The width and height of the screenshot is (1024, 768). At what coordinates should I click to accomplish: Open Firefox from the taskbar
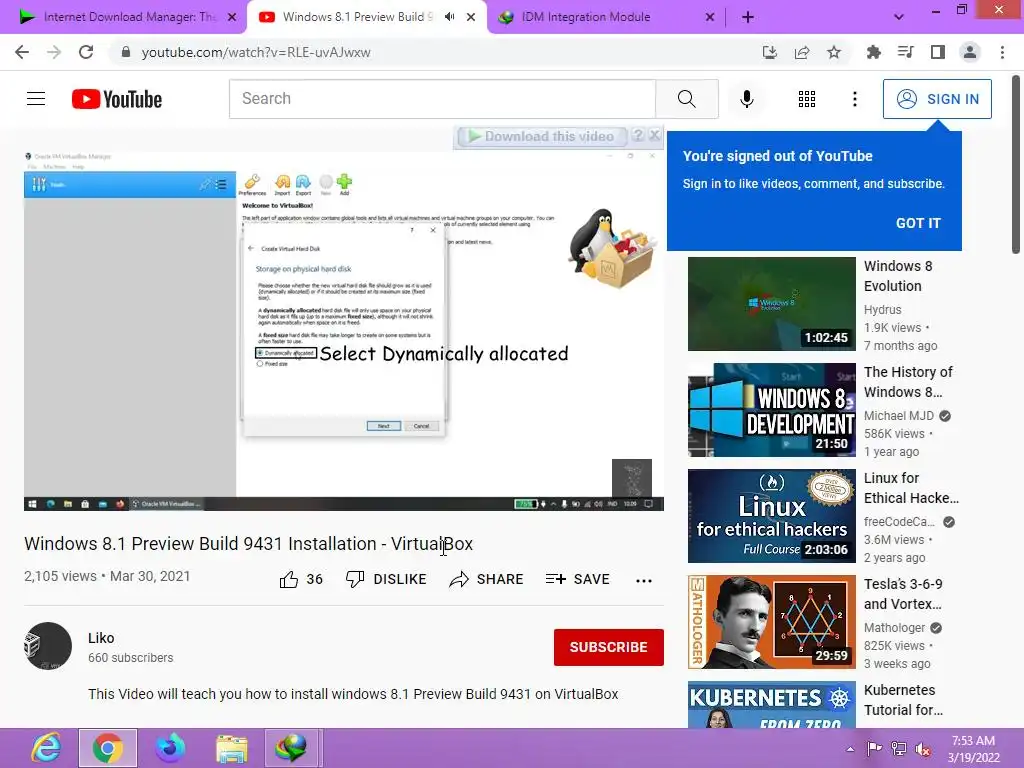coord(170,748)
